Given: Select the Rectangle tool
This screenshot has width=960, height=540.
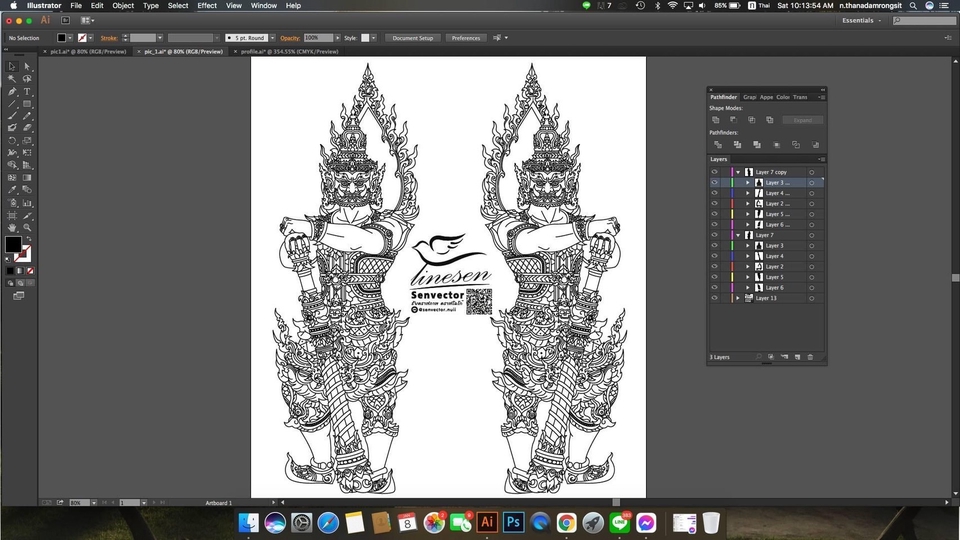Looking at the screenshot, I should click(27, 103).
